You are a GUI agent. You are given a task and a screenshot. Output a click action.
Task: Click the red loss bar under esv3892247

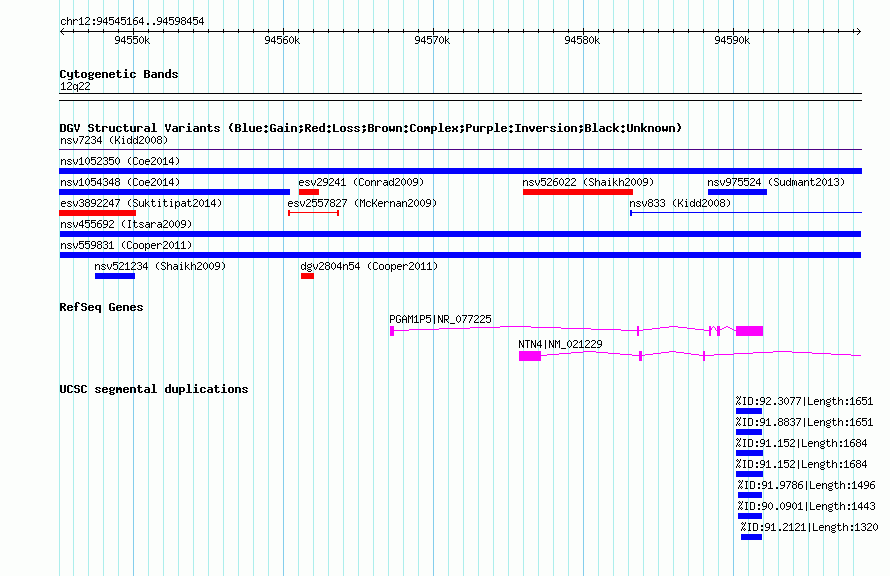(x=98, y=213)
